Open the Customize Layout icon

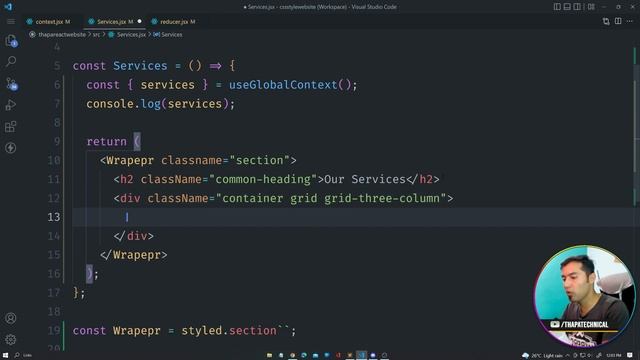(591, 7)
